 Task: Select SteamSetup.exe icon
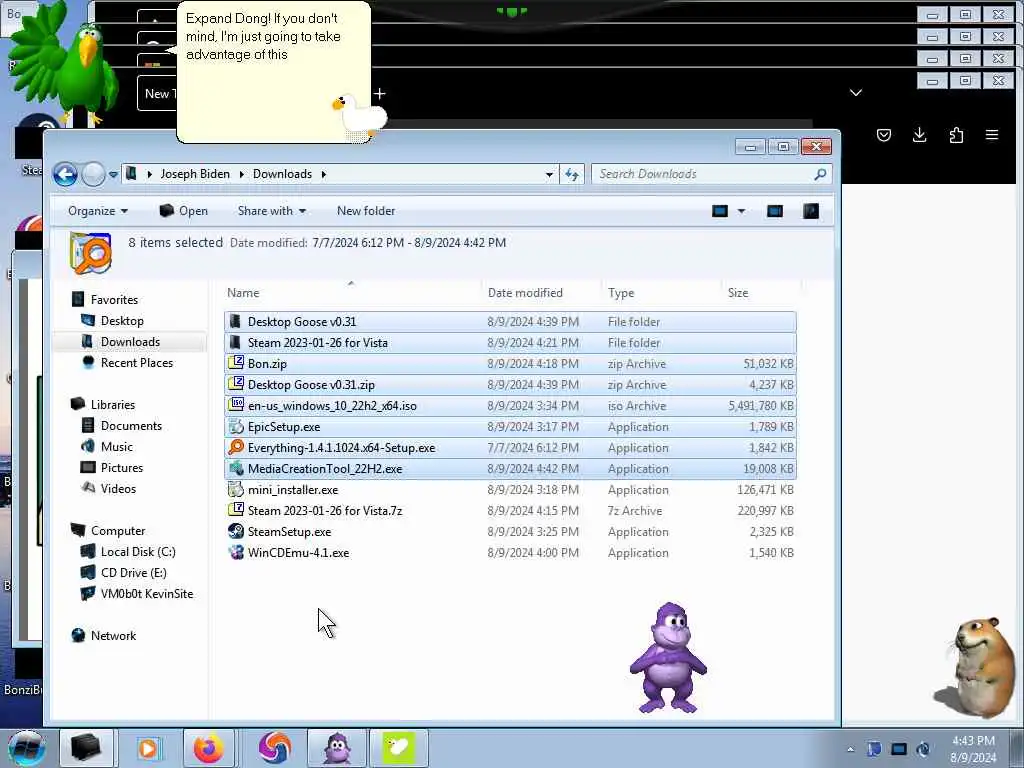[236, 532]
